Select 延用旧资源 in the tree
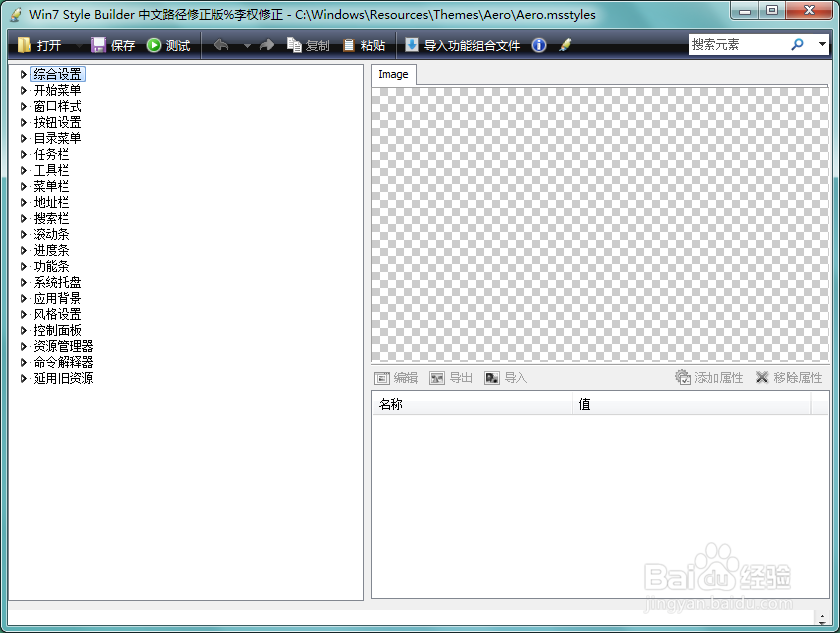The width and height of the screenshot is (840, 633). pyautogui.click(x=63, y=379)
